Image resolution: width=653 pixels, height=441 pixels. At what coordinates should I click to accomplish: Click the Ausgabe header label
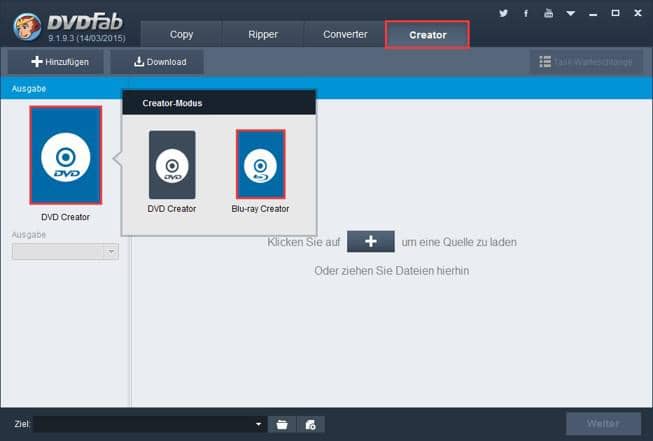click(29, 89)
